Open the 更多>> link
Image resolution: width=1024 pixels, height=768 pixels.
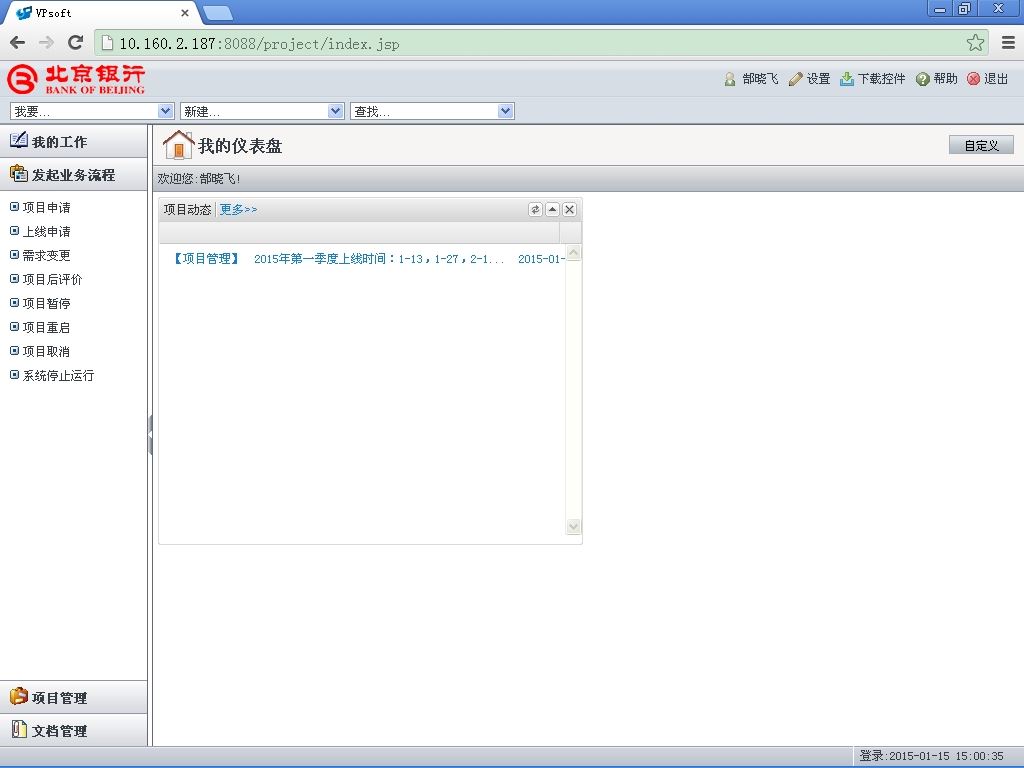[x=238, y=210]
